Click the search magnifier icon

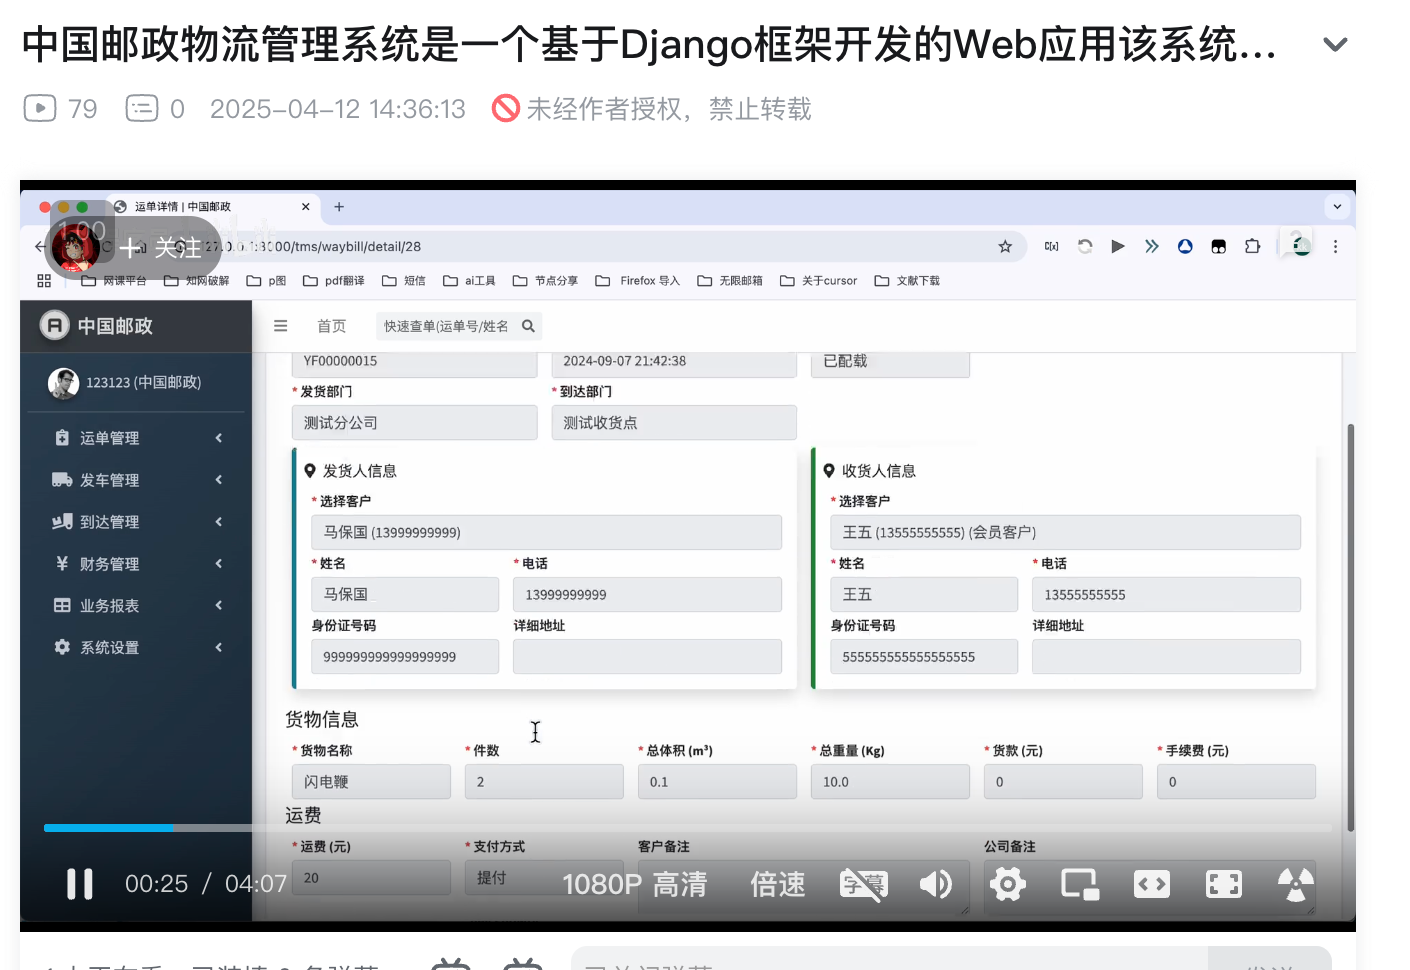(x=528, y=326)
